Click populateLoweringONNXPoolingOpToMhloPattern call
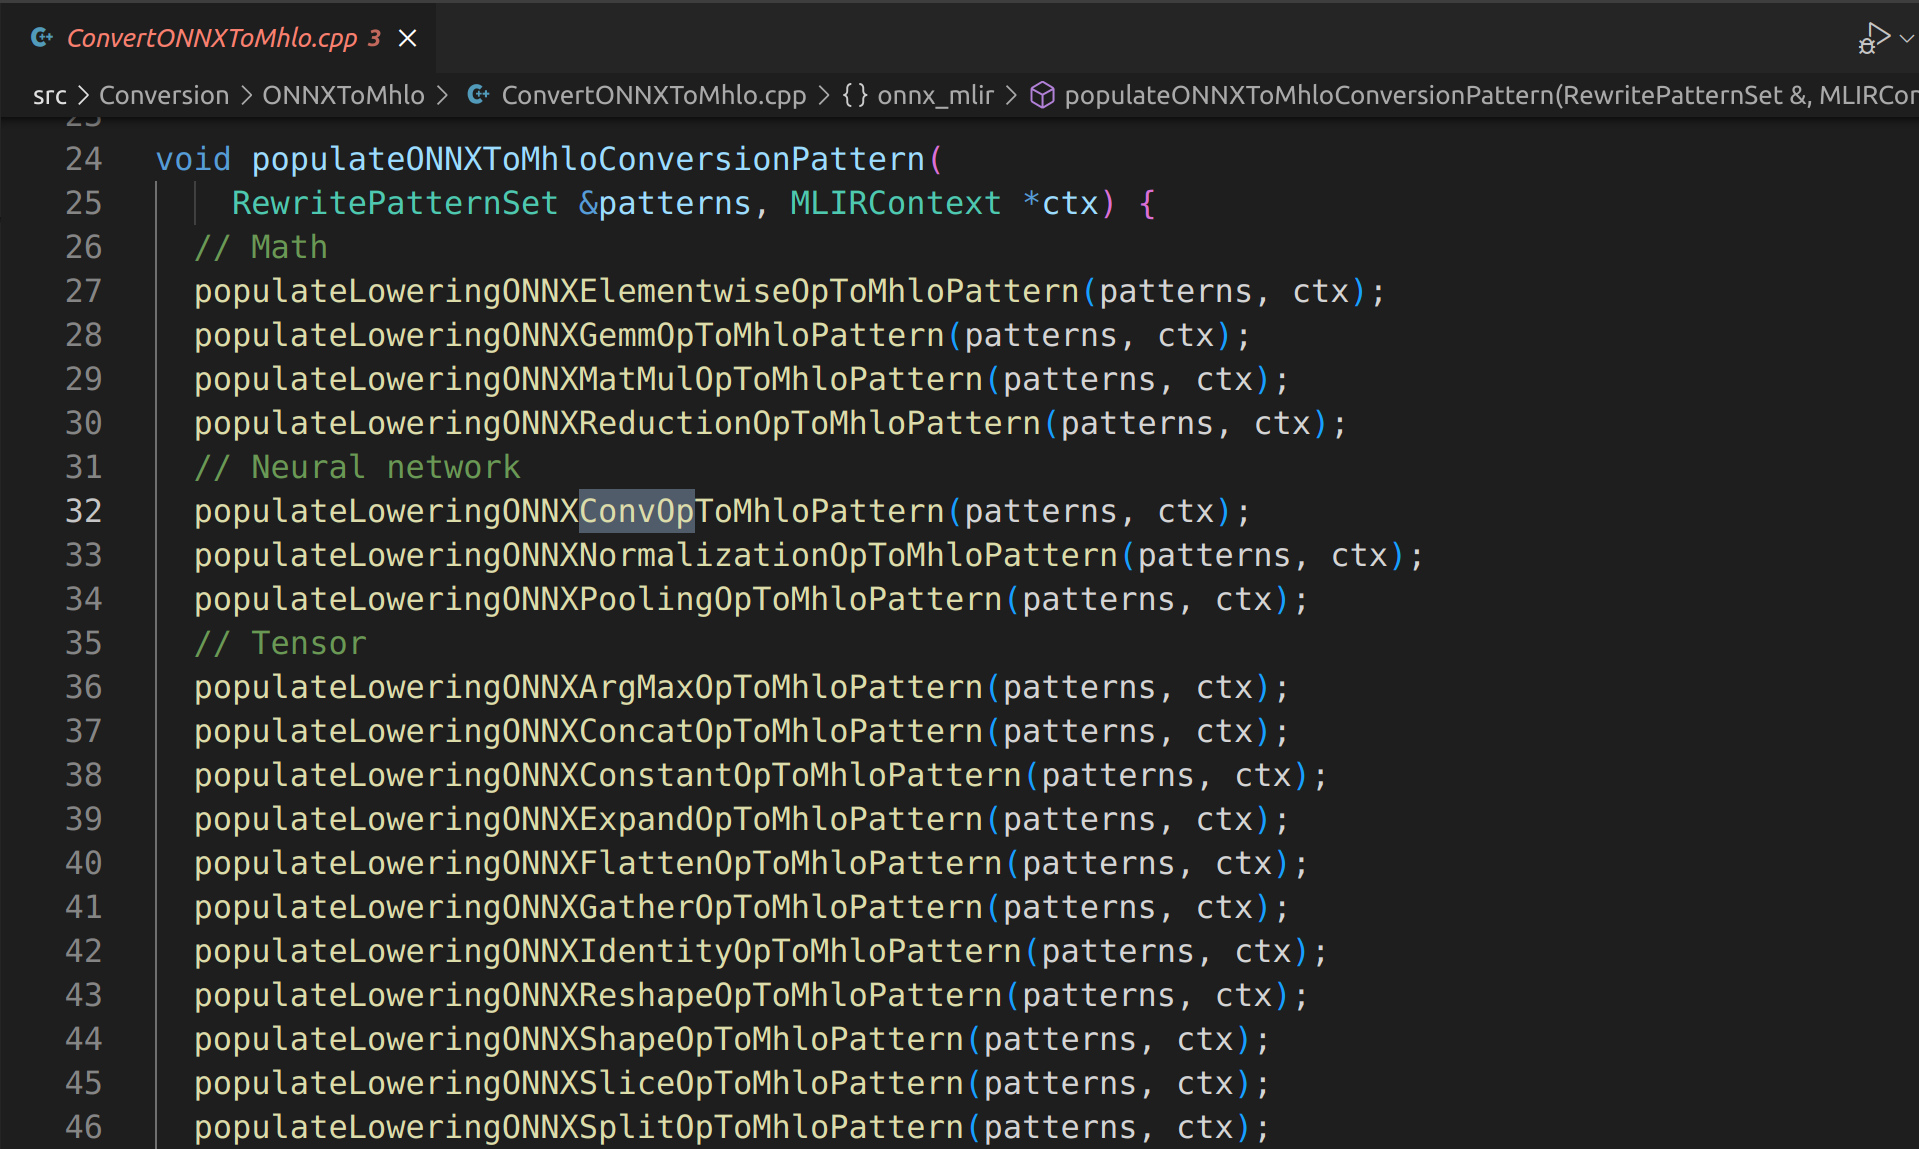This screenshot has width=1919, height=1149. pos(598,599)
